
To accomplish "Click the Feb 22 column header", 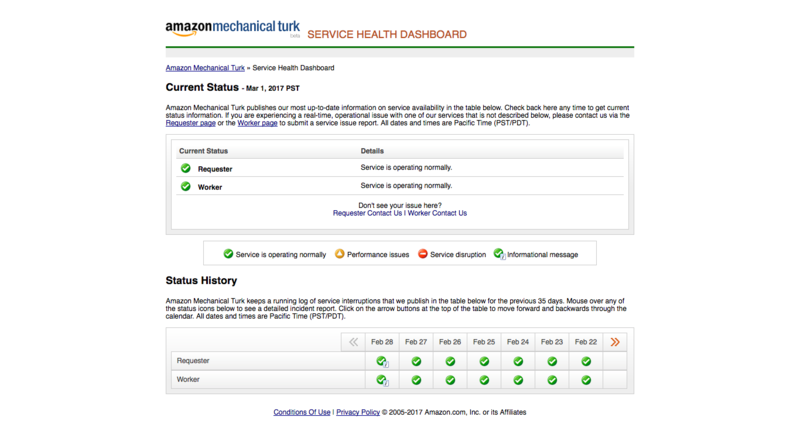I will [x=586, y=342].
